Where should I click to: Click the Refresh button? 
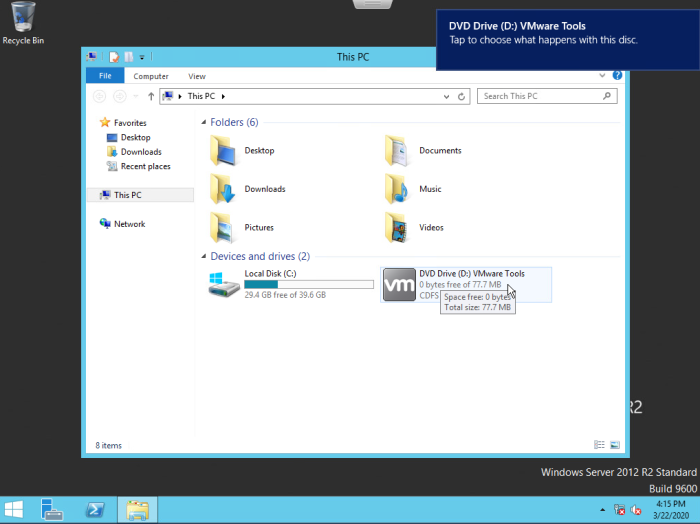(x=461, y=96)
